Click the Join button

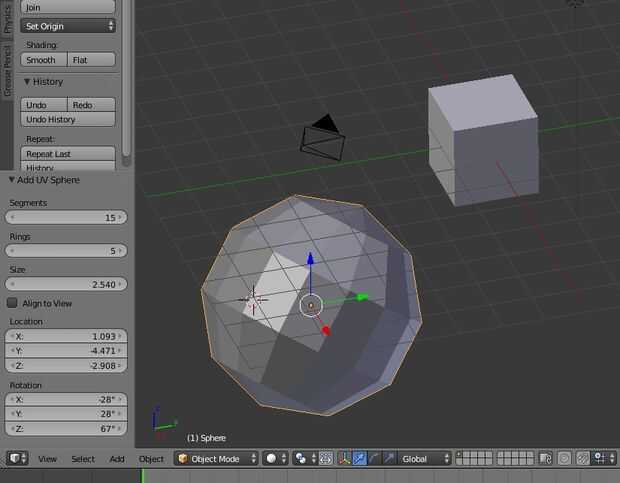tap(68, 6)
